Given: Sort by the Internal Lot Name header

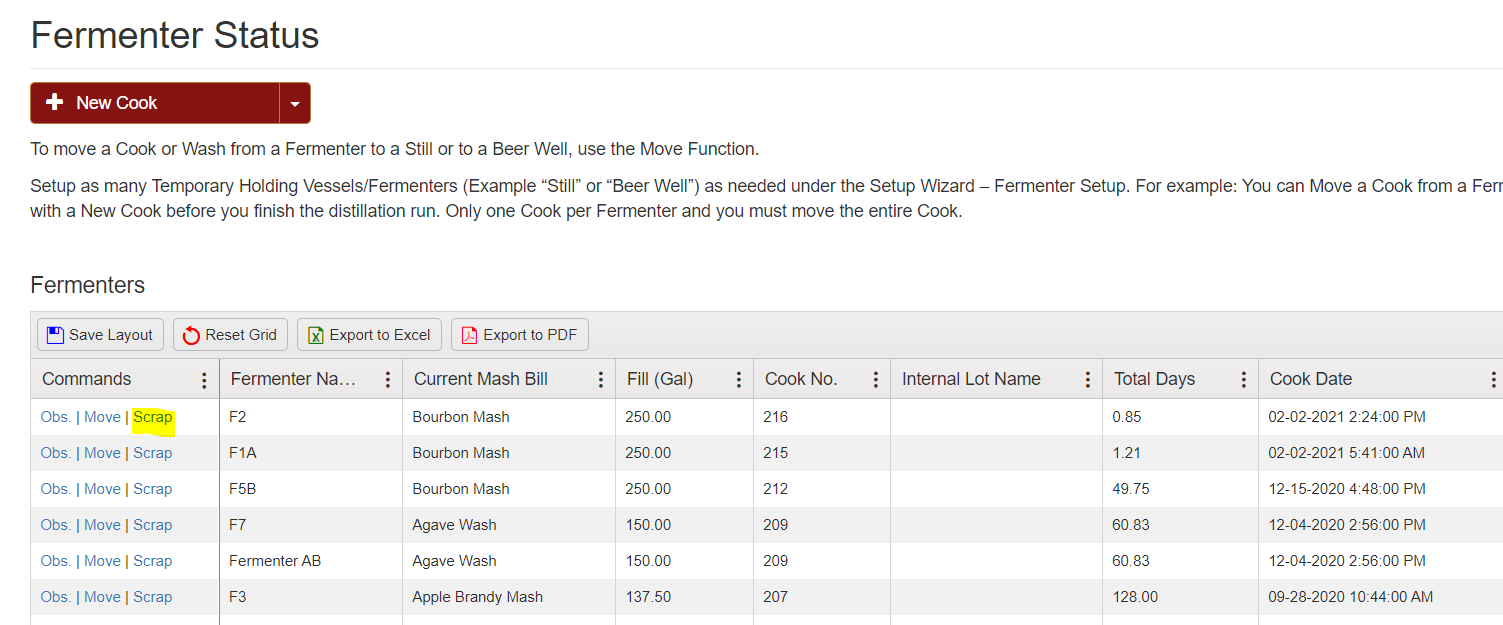Looking at the screenshot, I should [x=971, y=379].
